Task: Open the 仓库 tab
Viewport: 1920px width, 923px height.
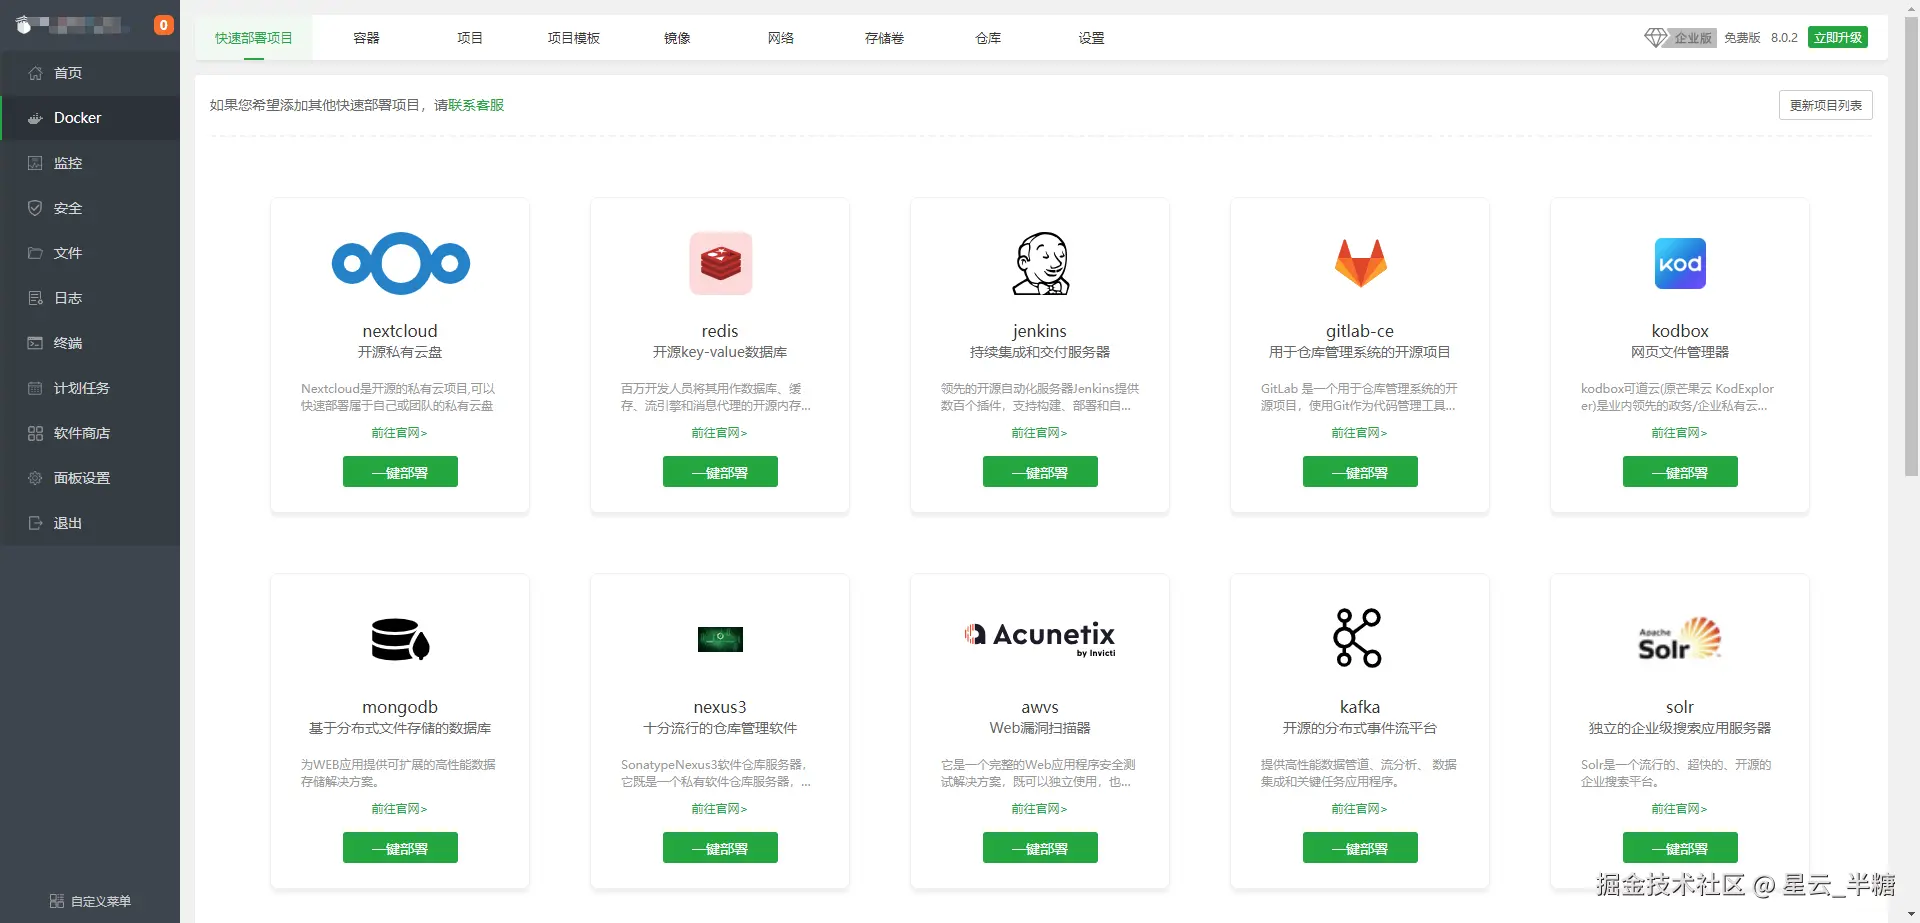Action: [x=988, y=38]
